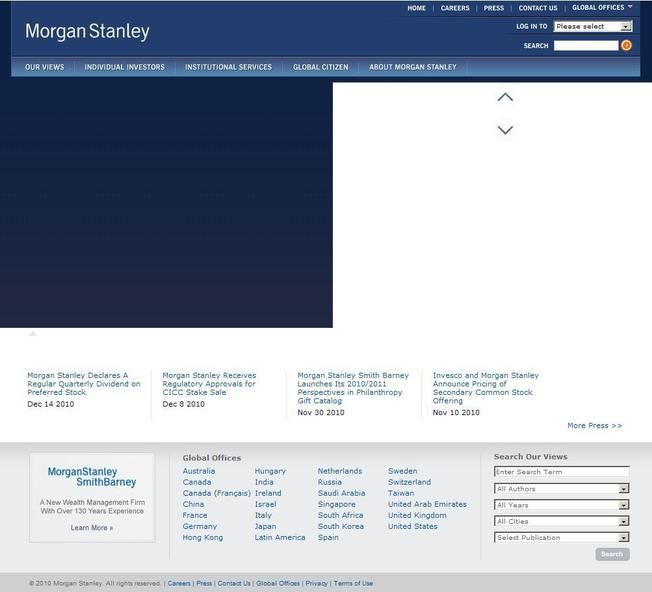The image size is (652, 592).
Task: Open the United Arab Emirates link
Action: [x=427, y=504]
